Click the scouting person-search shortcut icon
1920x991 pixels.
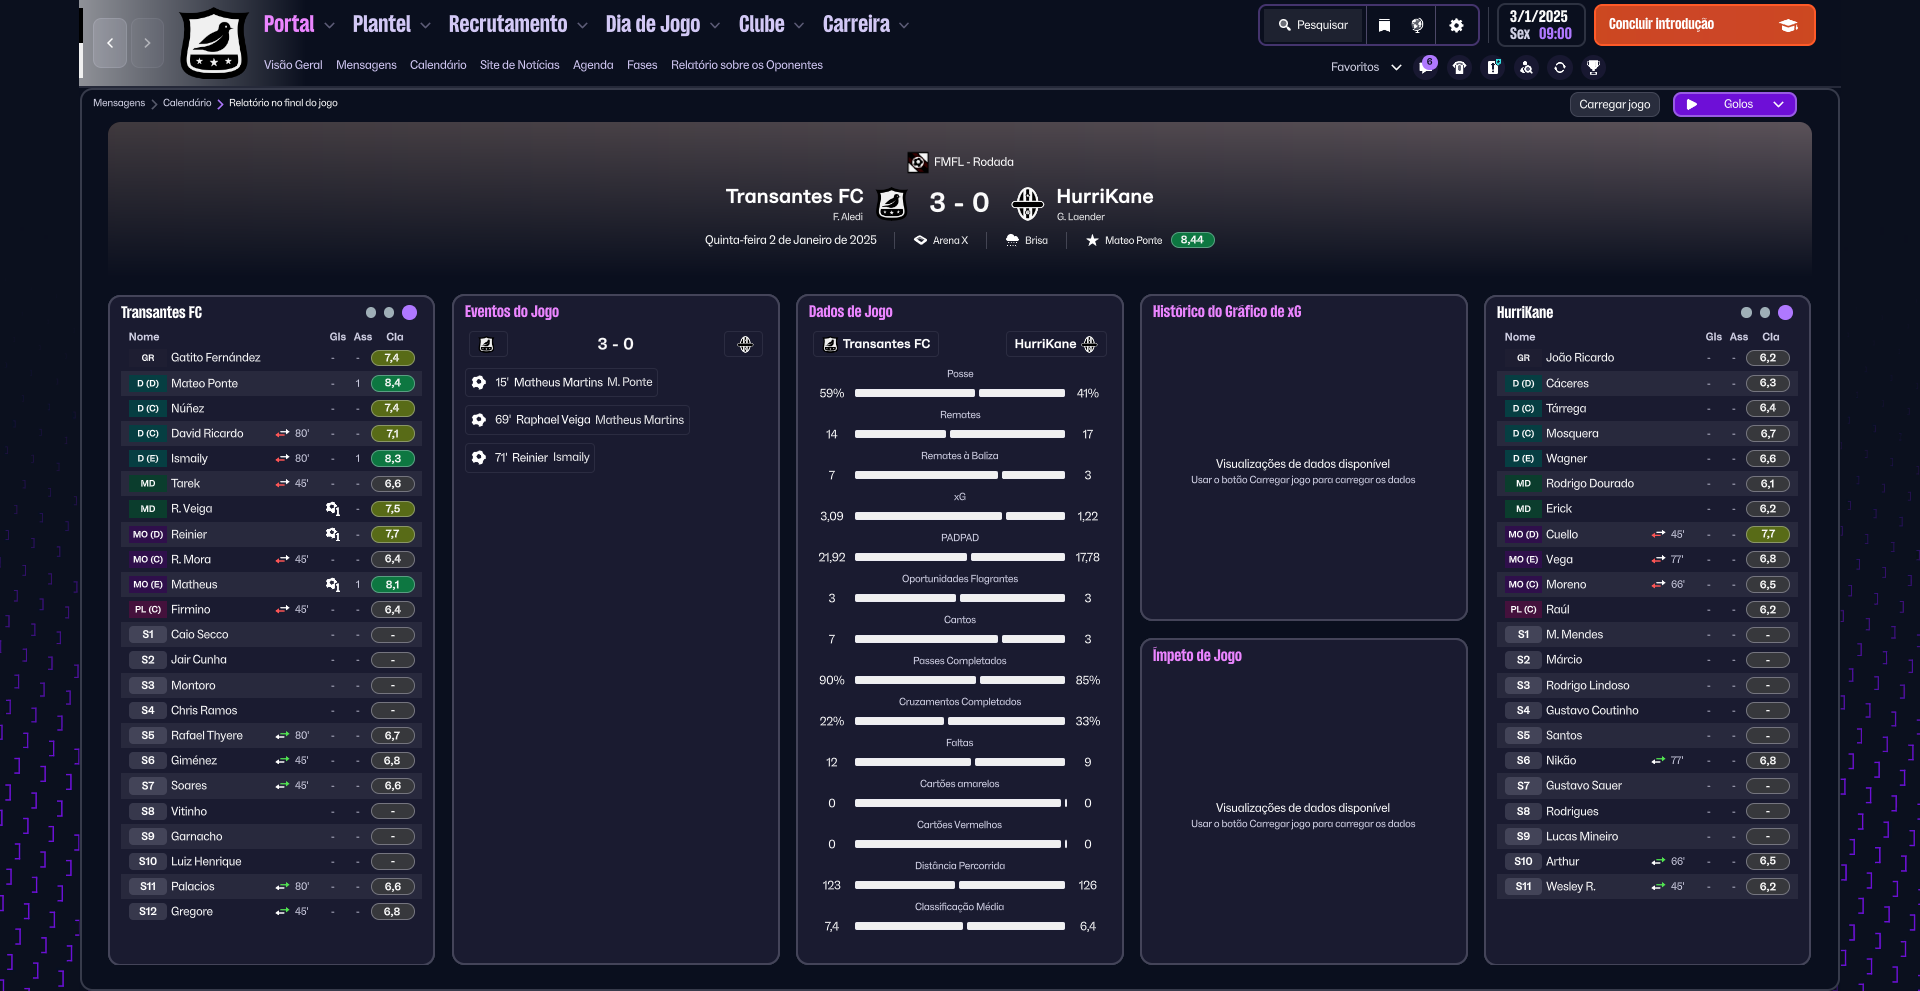[1526, 67]
